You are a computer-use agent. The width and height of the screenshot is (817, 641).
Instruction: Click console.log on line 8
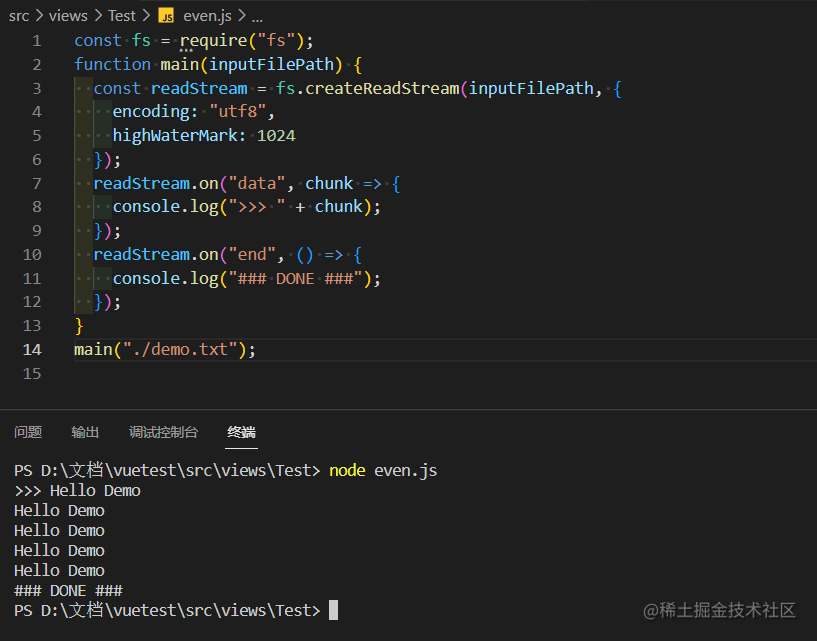click(165, 207)
